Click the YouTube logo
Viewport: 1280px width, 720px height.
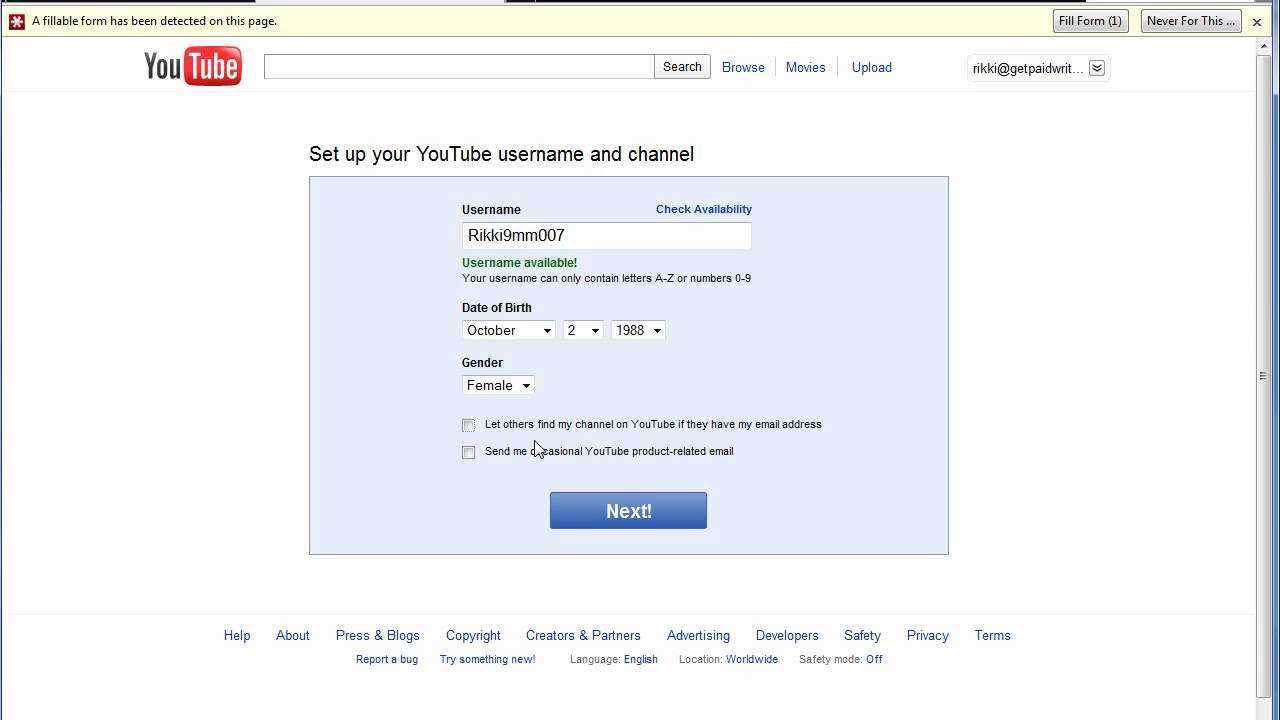pos(193,67)
